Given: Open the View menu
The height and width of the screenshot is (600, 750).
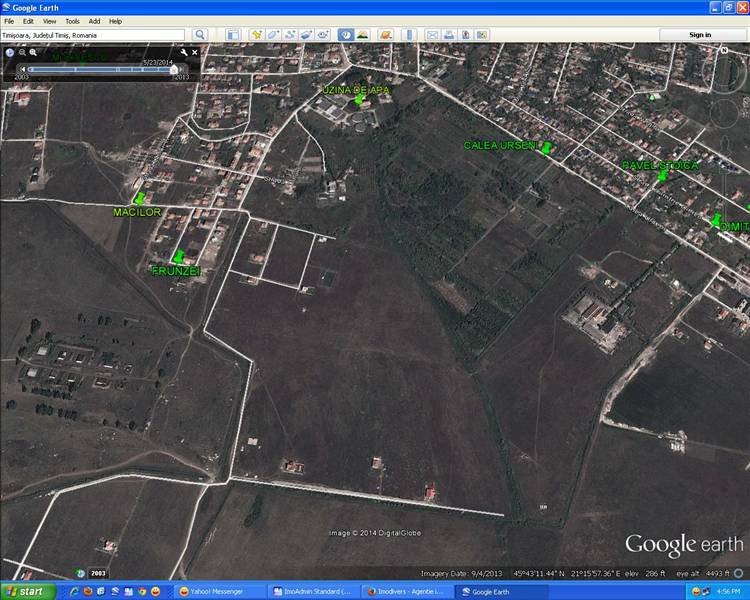Looking at the screenshot, I should pos(49,21).
